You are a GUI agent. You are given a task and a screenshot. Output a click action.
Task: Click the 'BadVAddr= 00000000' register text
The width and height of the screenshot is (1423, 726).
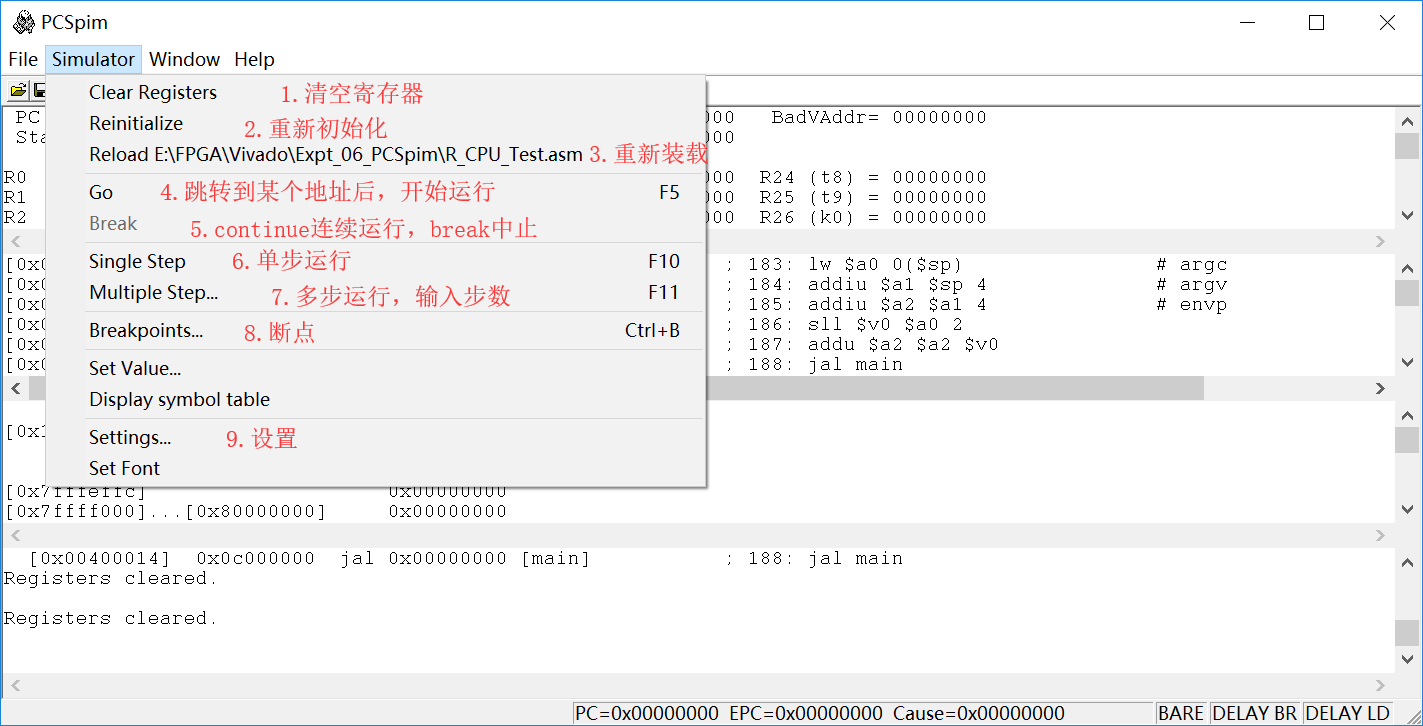tap(879, 117)
